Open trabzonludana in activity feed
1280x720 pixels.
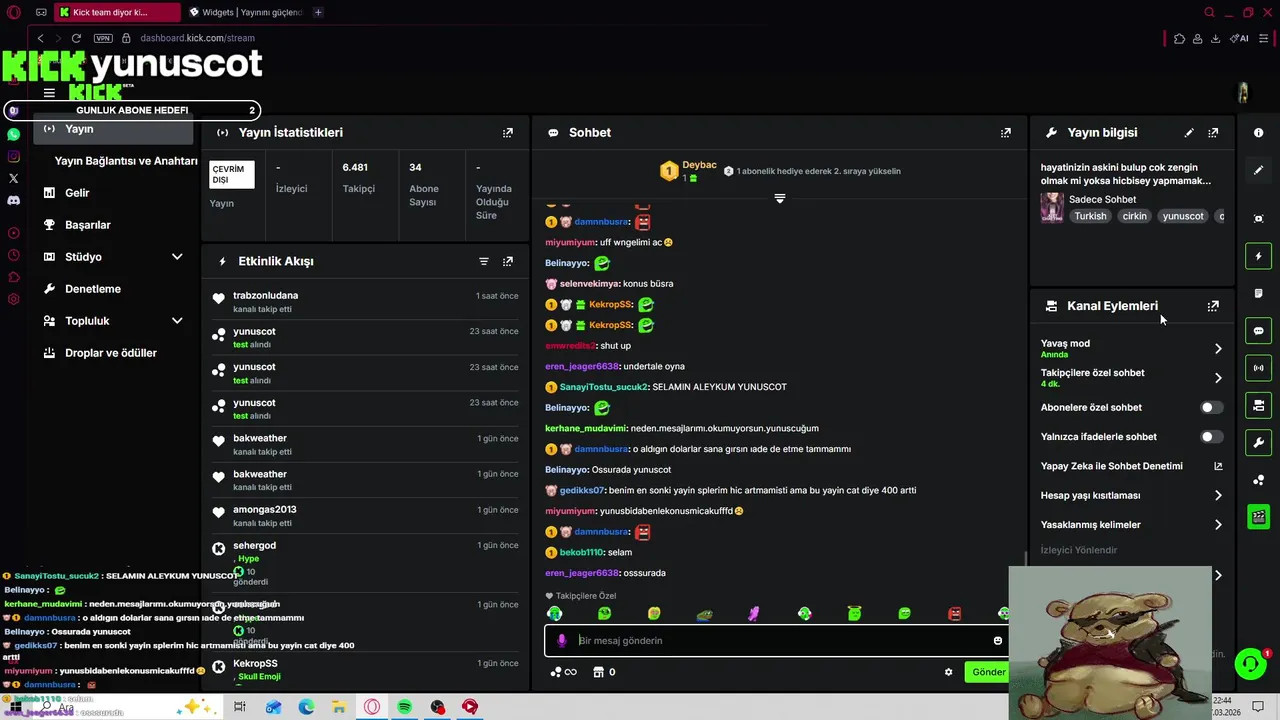266,296
